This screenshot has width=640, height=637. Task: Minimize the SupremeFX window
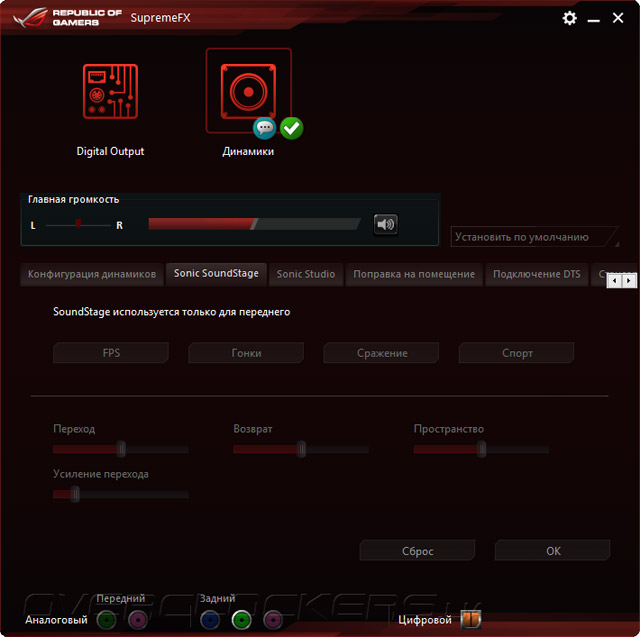pyautogui.click(x=593, y=19)
